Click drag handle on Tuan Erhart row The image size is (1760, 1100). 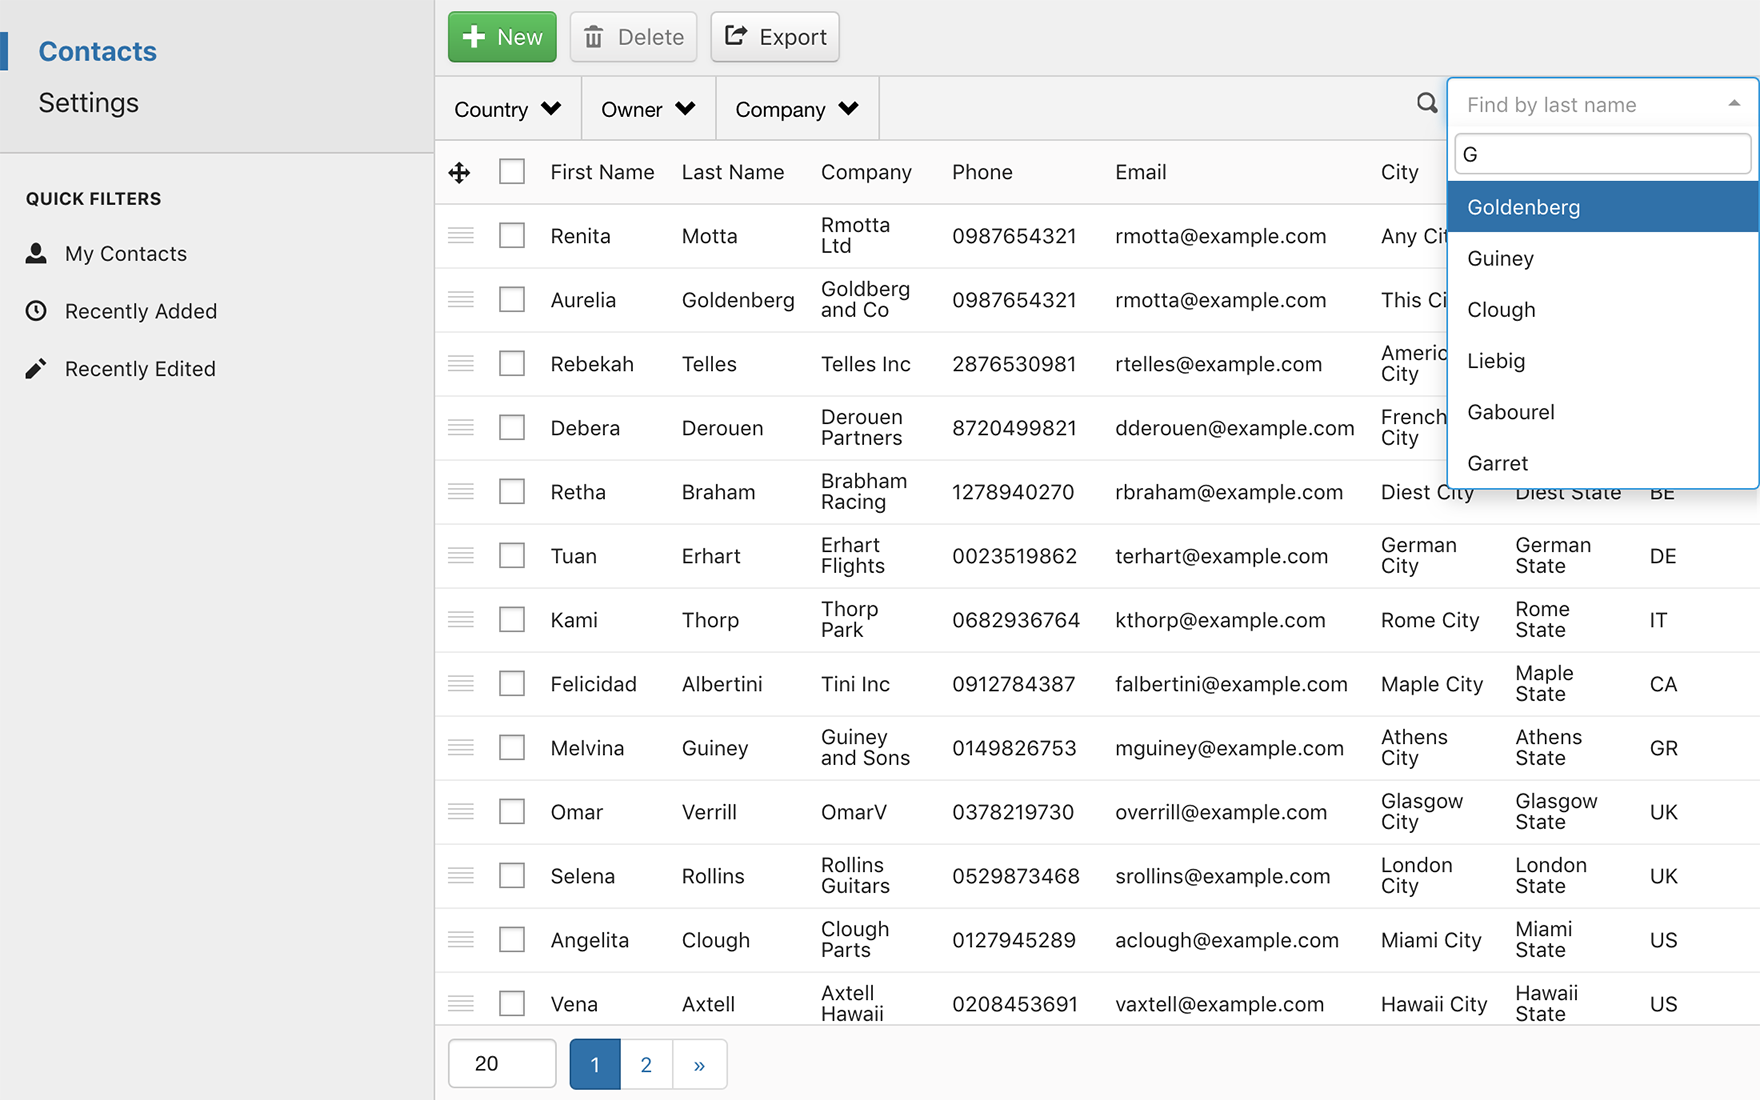(460, 556)
